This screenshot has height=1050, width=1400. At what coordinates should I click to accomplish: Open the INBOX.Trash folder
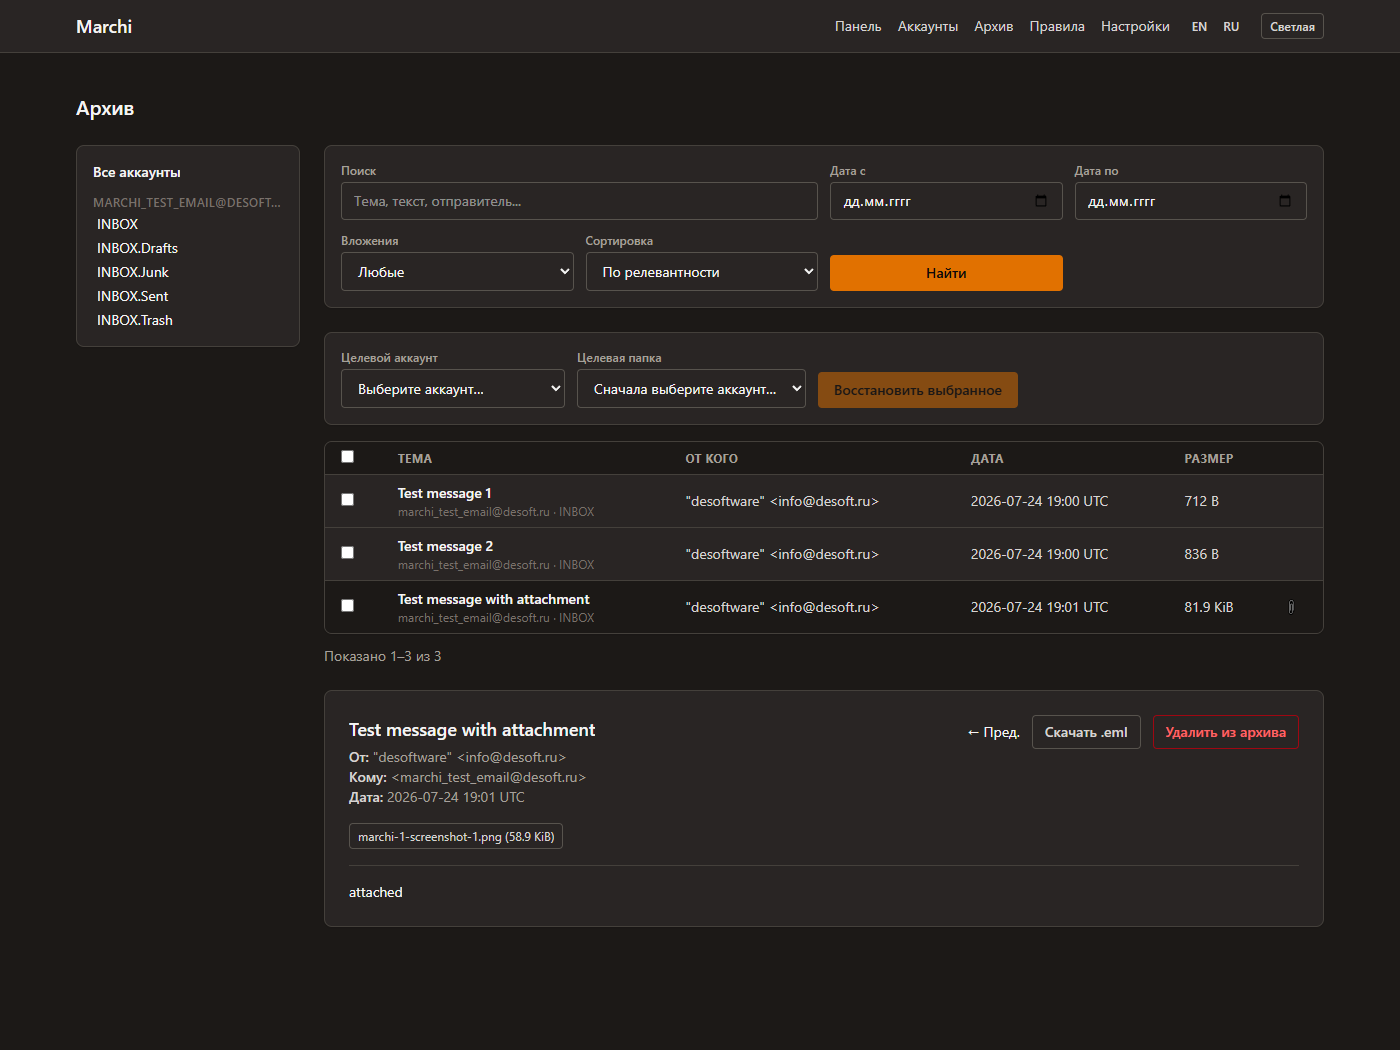coord(135,320)
